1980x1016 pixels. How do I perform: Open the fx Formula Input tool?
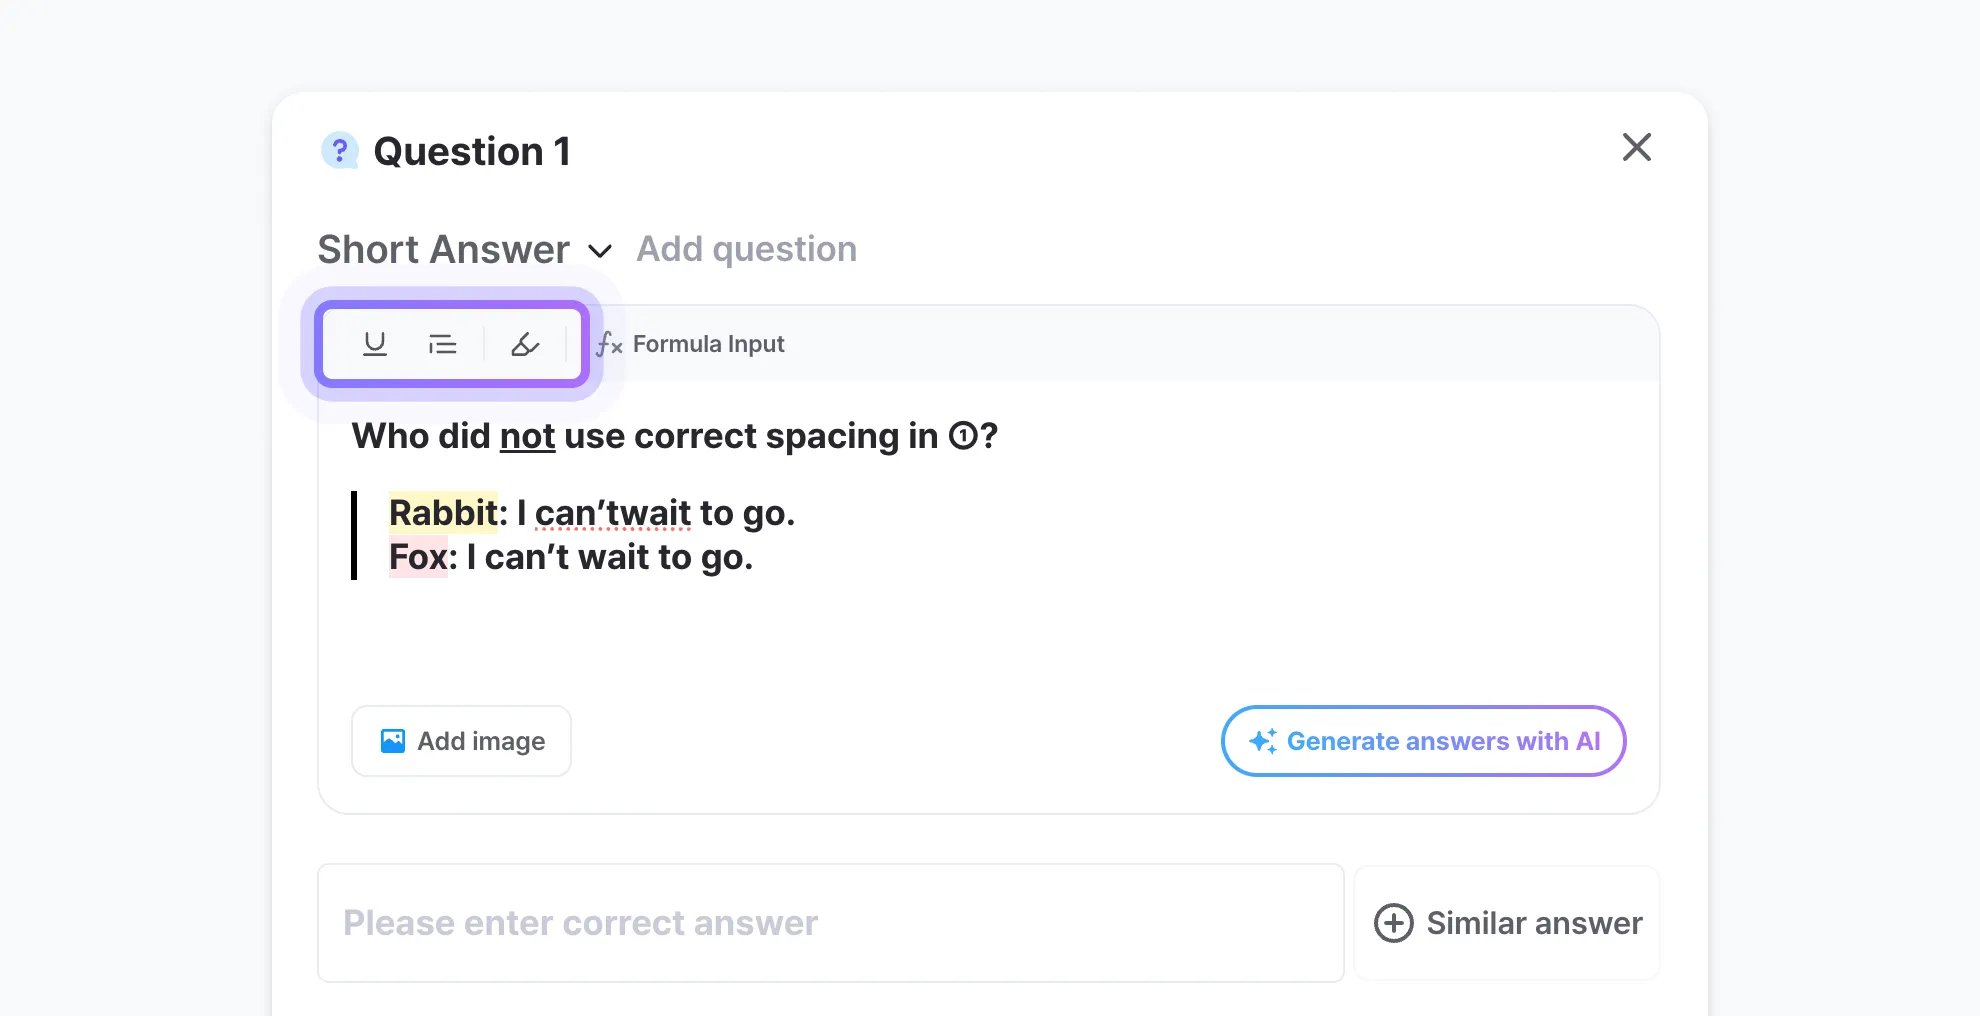(691, 344)
